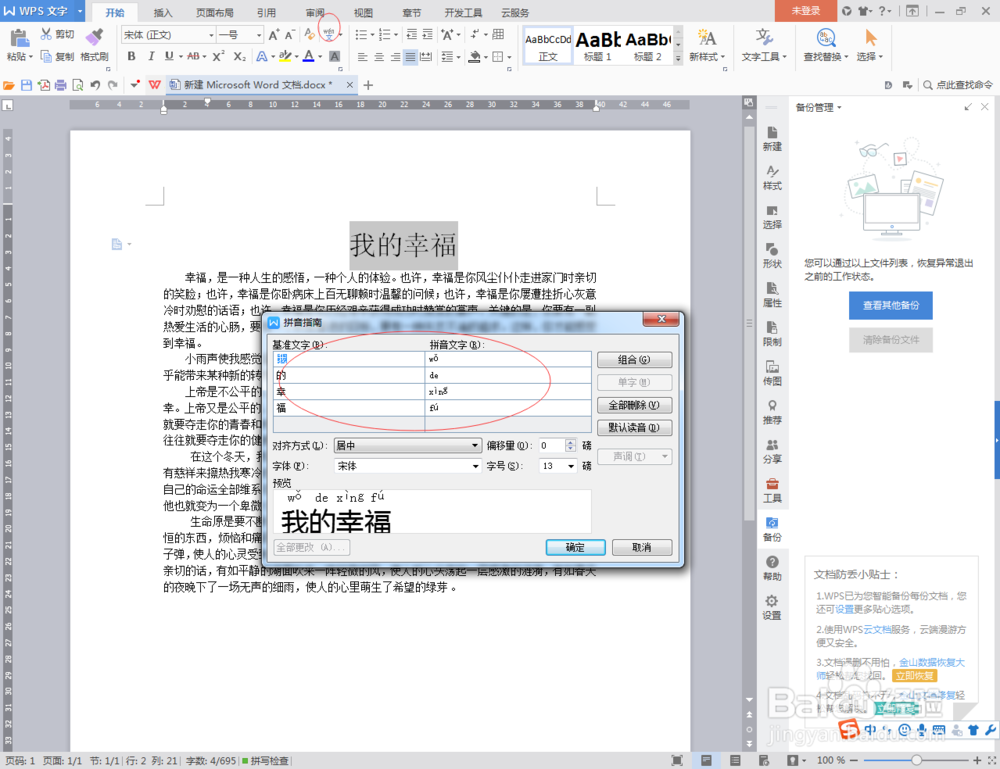Click the 全部删除 button in dialog
Screen dimensions: 1000x769
[x=634, y=405]
